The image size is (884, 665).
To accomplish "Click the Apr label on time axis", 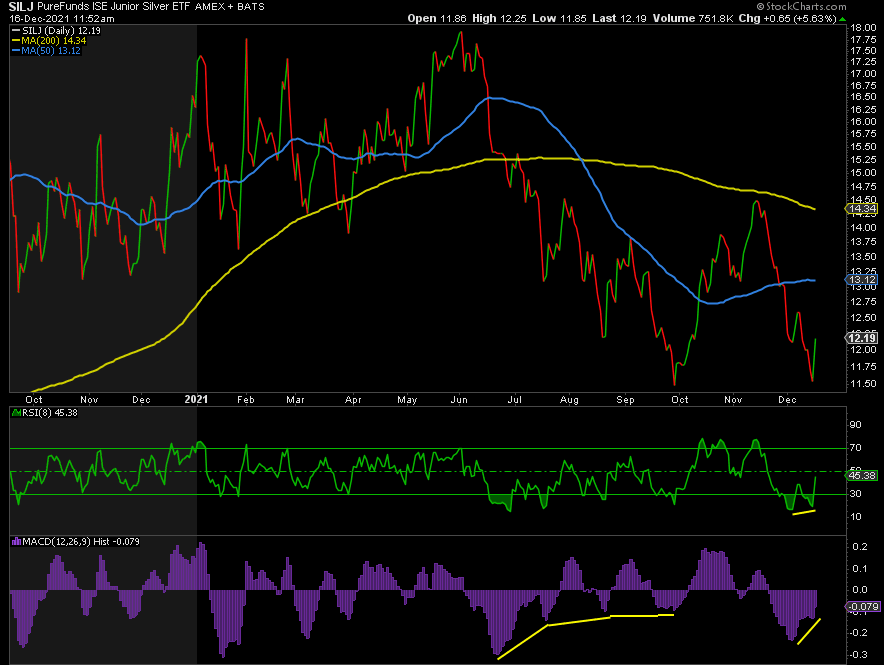I will click(x=353, y=400).
